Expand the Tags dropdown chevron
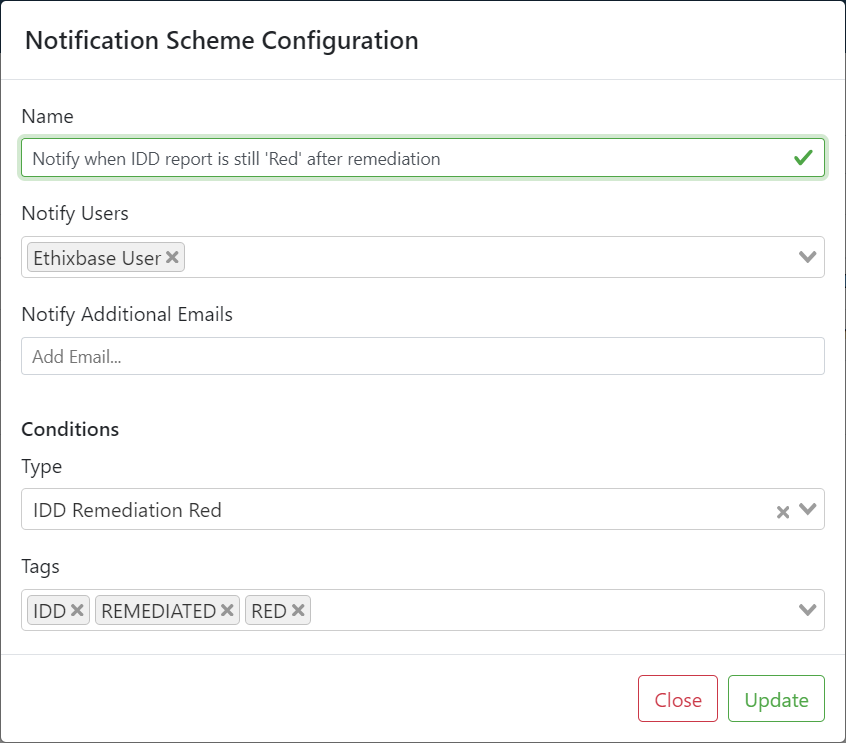This screenshot has height=743, width=846. [808, 610]
